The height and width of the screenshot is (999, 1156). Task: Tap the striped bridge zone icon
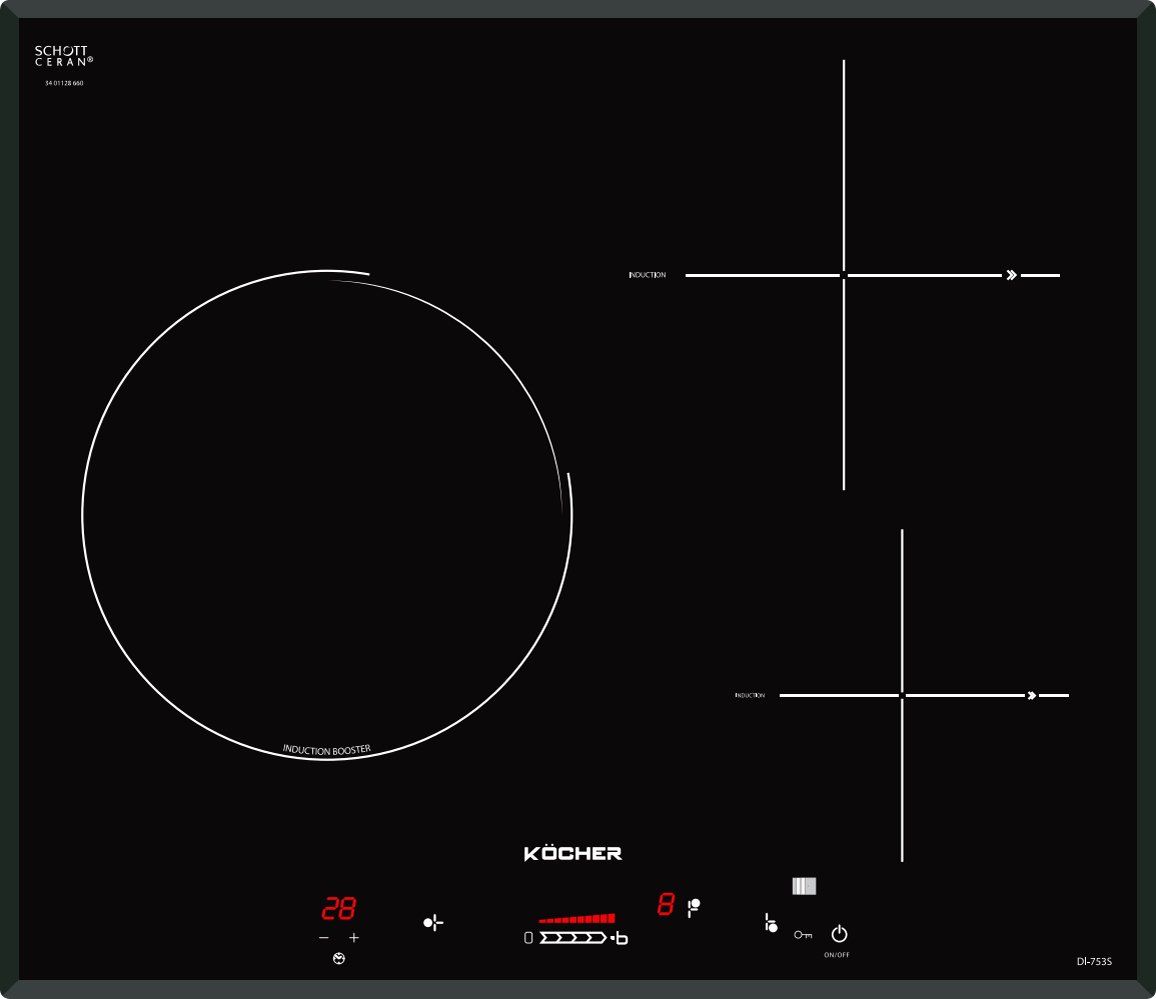coord(804,886)
